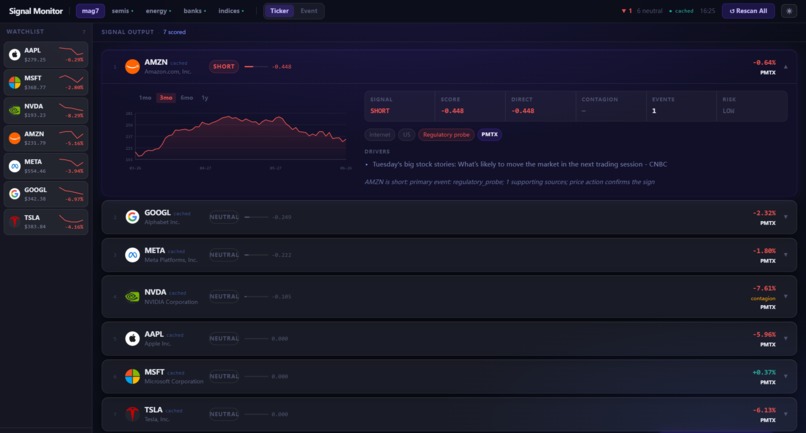Click the MSFT sparkline in the watchlist
This screenshot has width=806, height=433.
click(71, 79)
